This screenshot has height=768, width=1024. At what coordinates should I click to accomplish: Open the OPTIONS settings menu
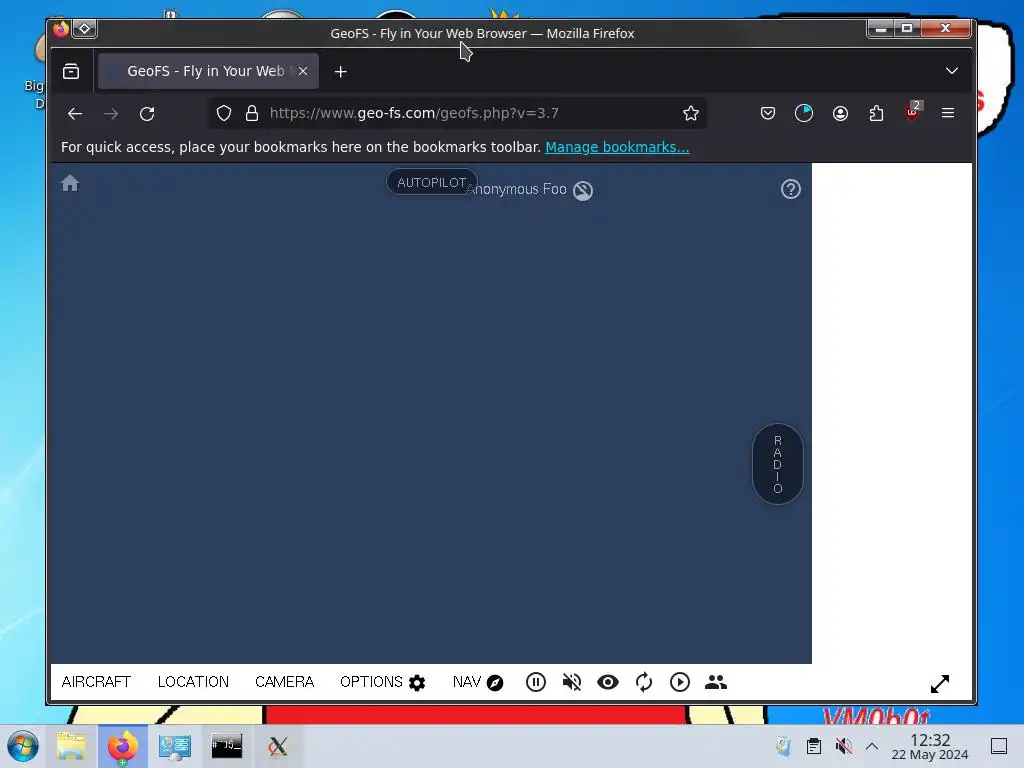[383, 682]
